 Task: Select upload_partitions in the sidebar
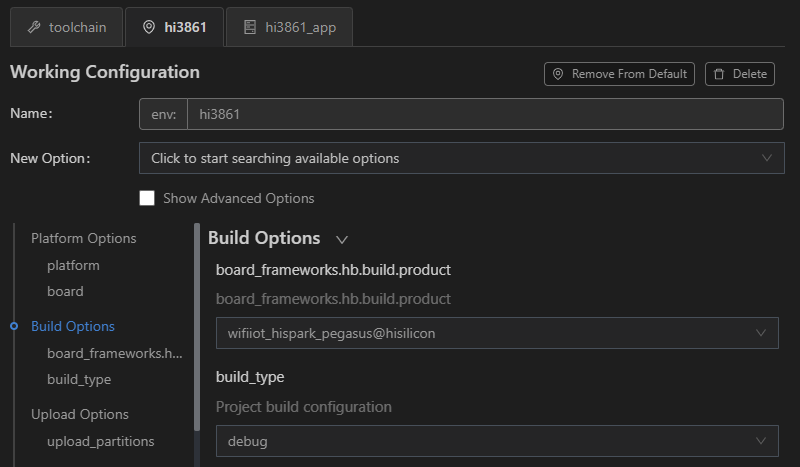click(101, 441)
